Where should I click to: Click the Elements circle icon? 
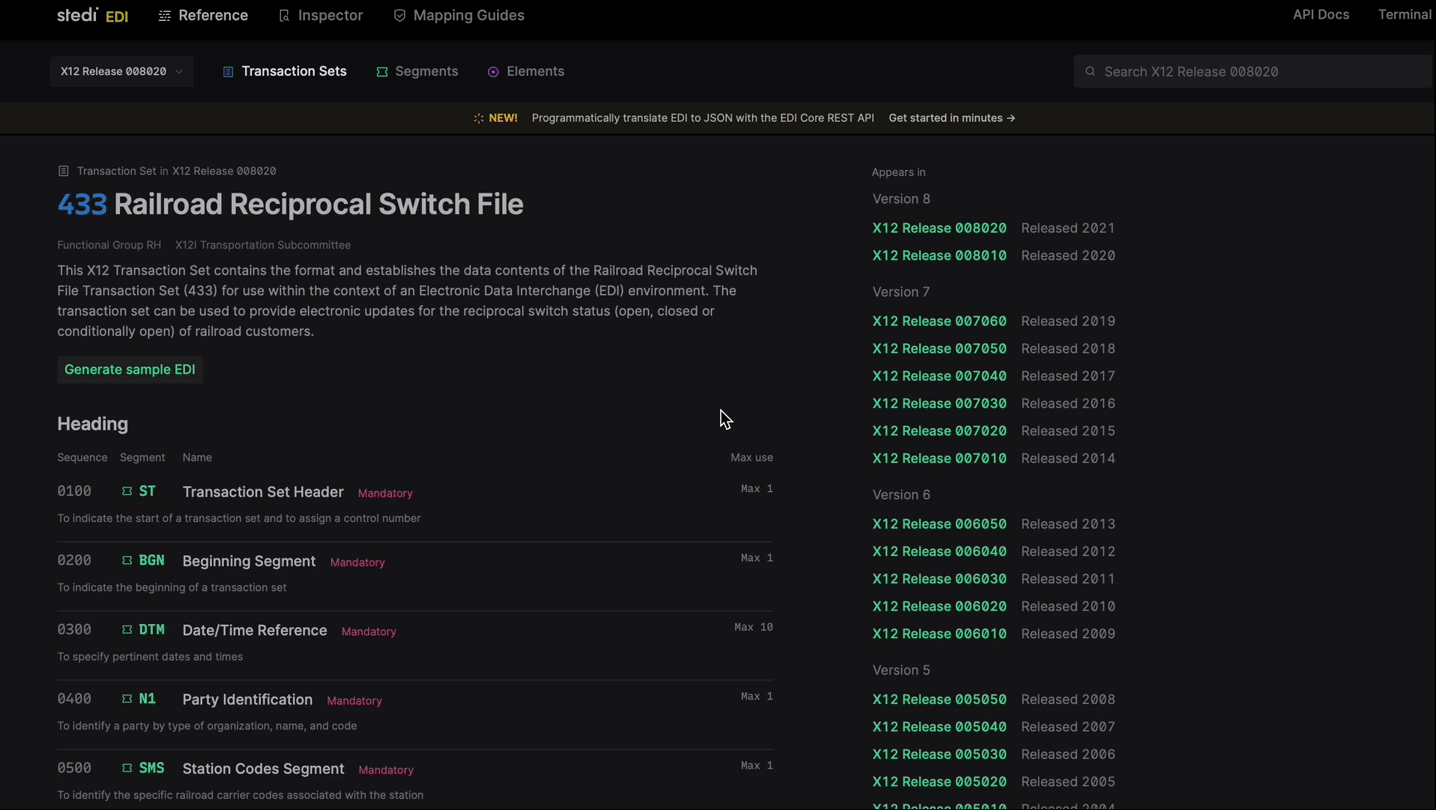493,72
